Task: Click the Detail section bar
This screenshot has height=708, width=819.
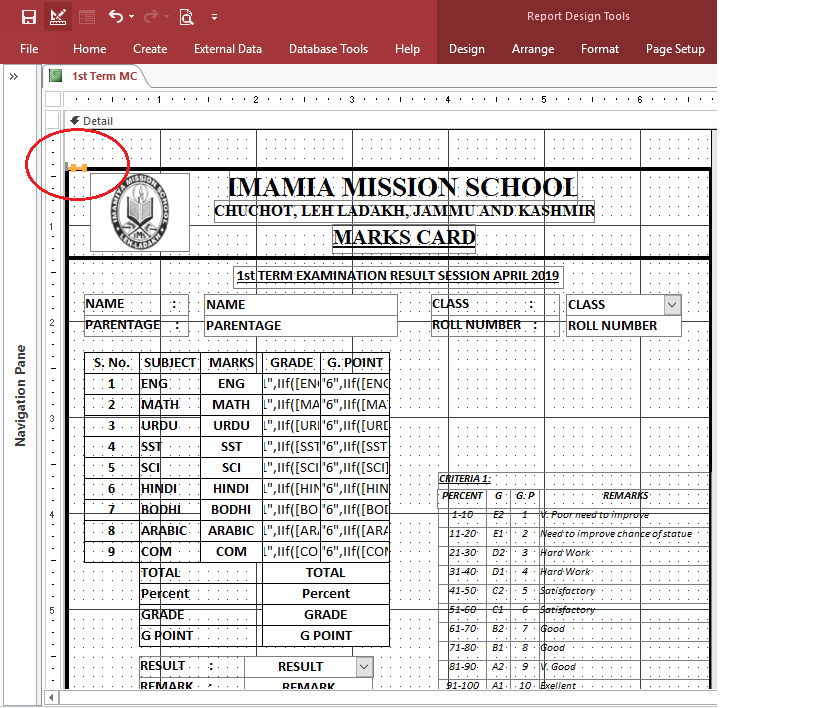Action: click(x=389, y=121)
